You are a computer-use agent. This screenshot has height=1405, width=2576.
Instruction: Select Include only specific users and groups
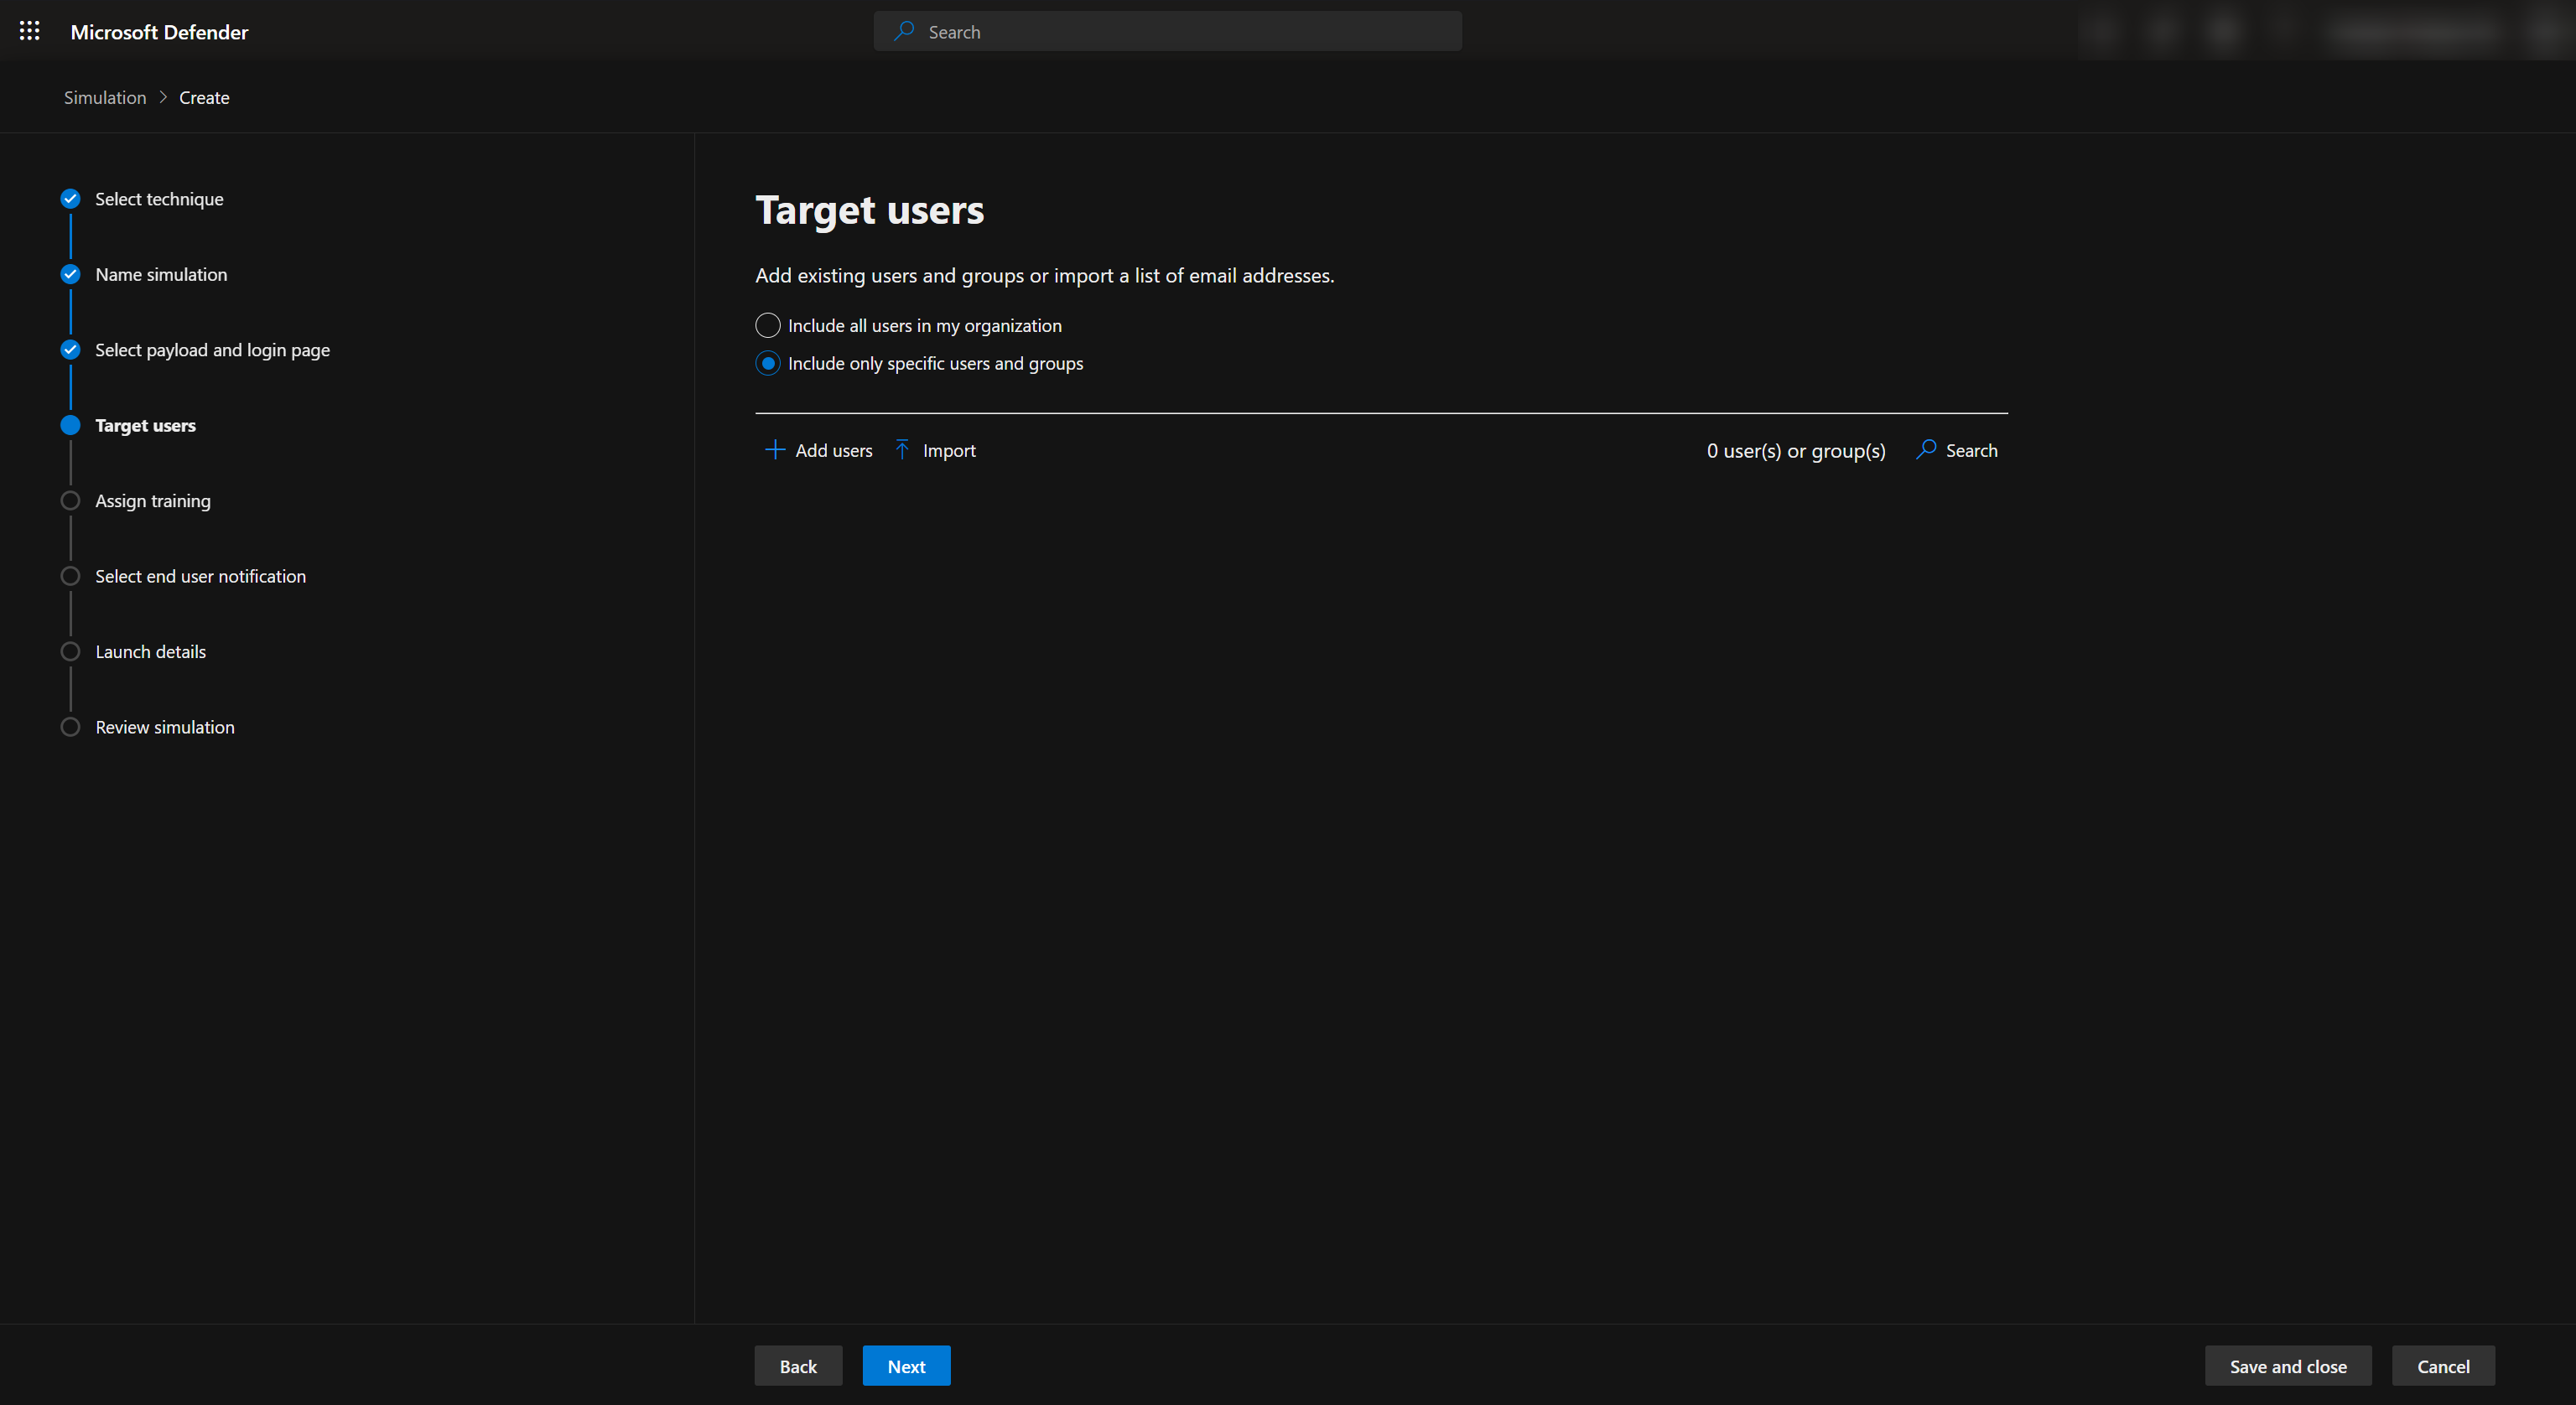(767, 364)
